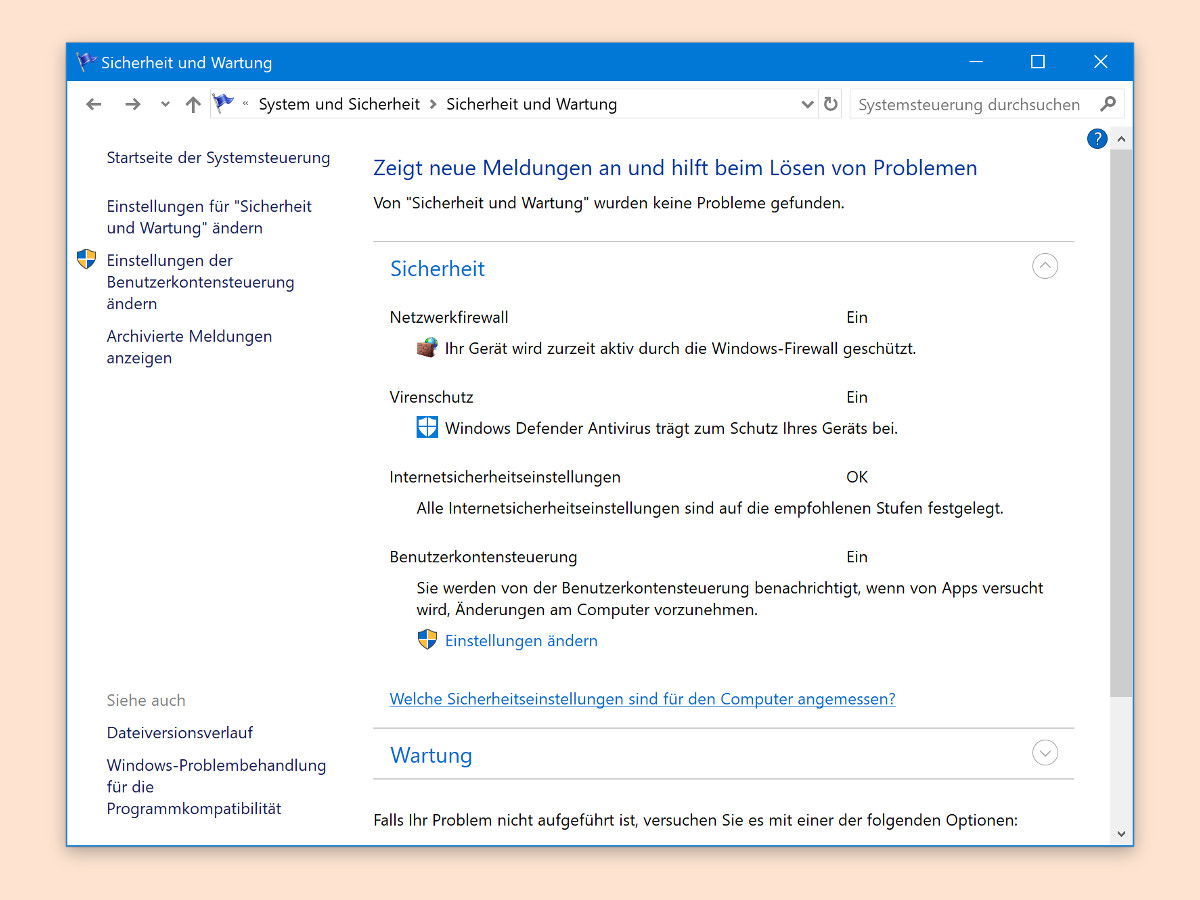Image resolution: width=1200 pixels, height=900 pixels.
Task: Click the UAC shield icon in the sidebar
Action: (87, 260)
